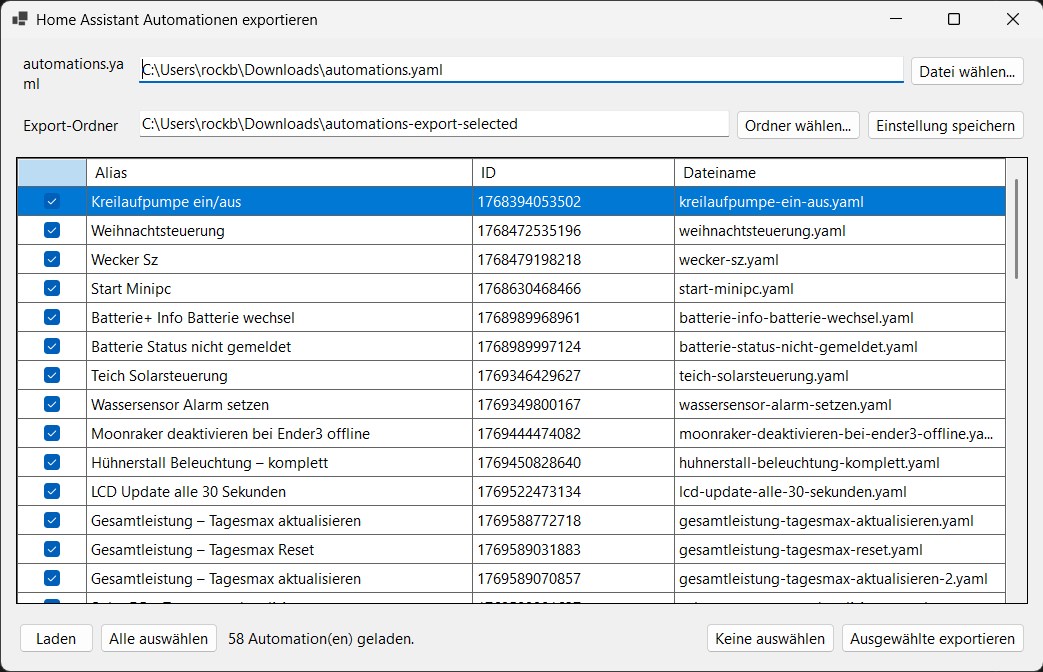Select ID cell 1769444474082

[x=573, y=433]
